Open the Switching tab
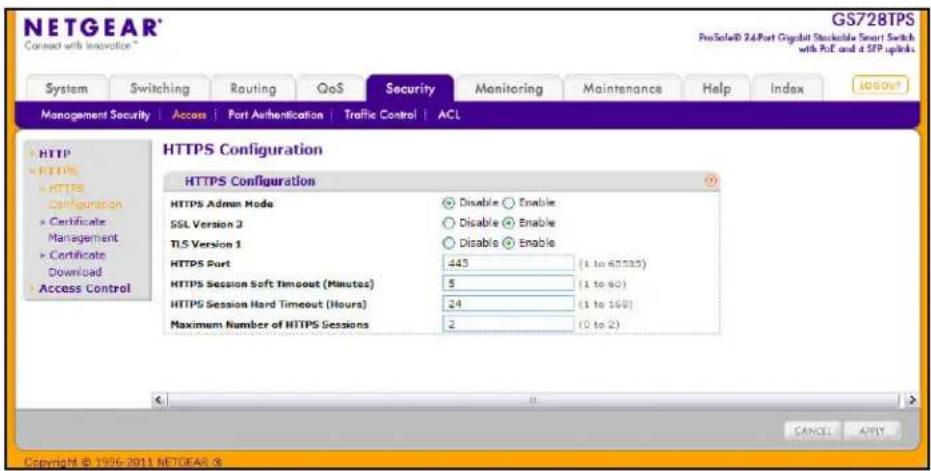Image resolution: width=931 pixels, height=471 pixels. click(x=160, y=89)
